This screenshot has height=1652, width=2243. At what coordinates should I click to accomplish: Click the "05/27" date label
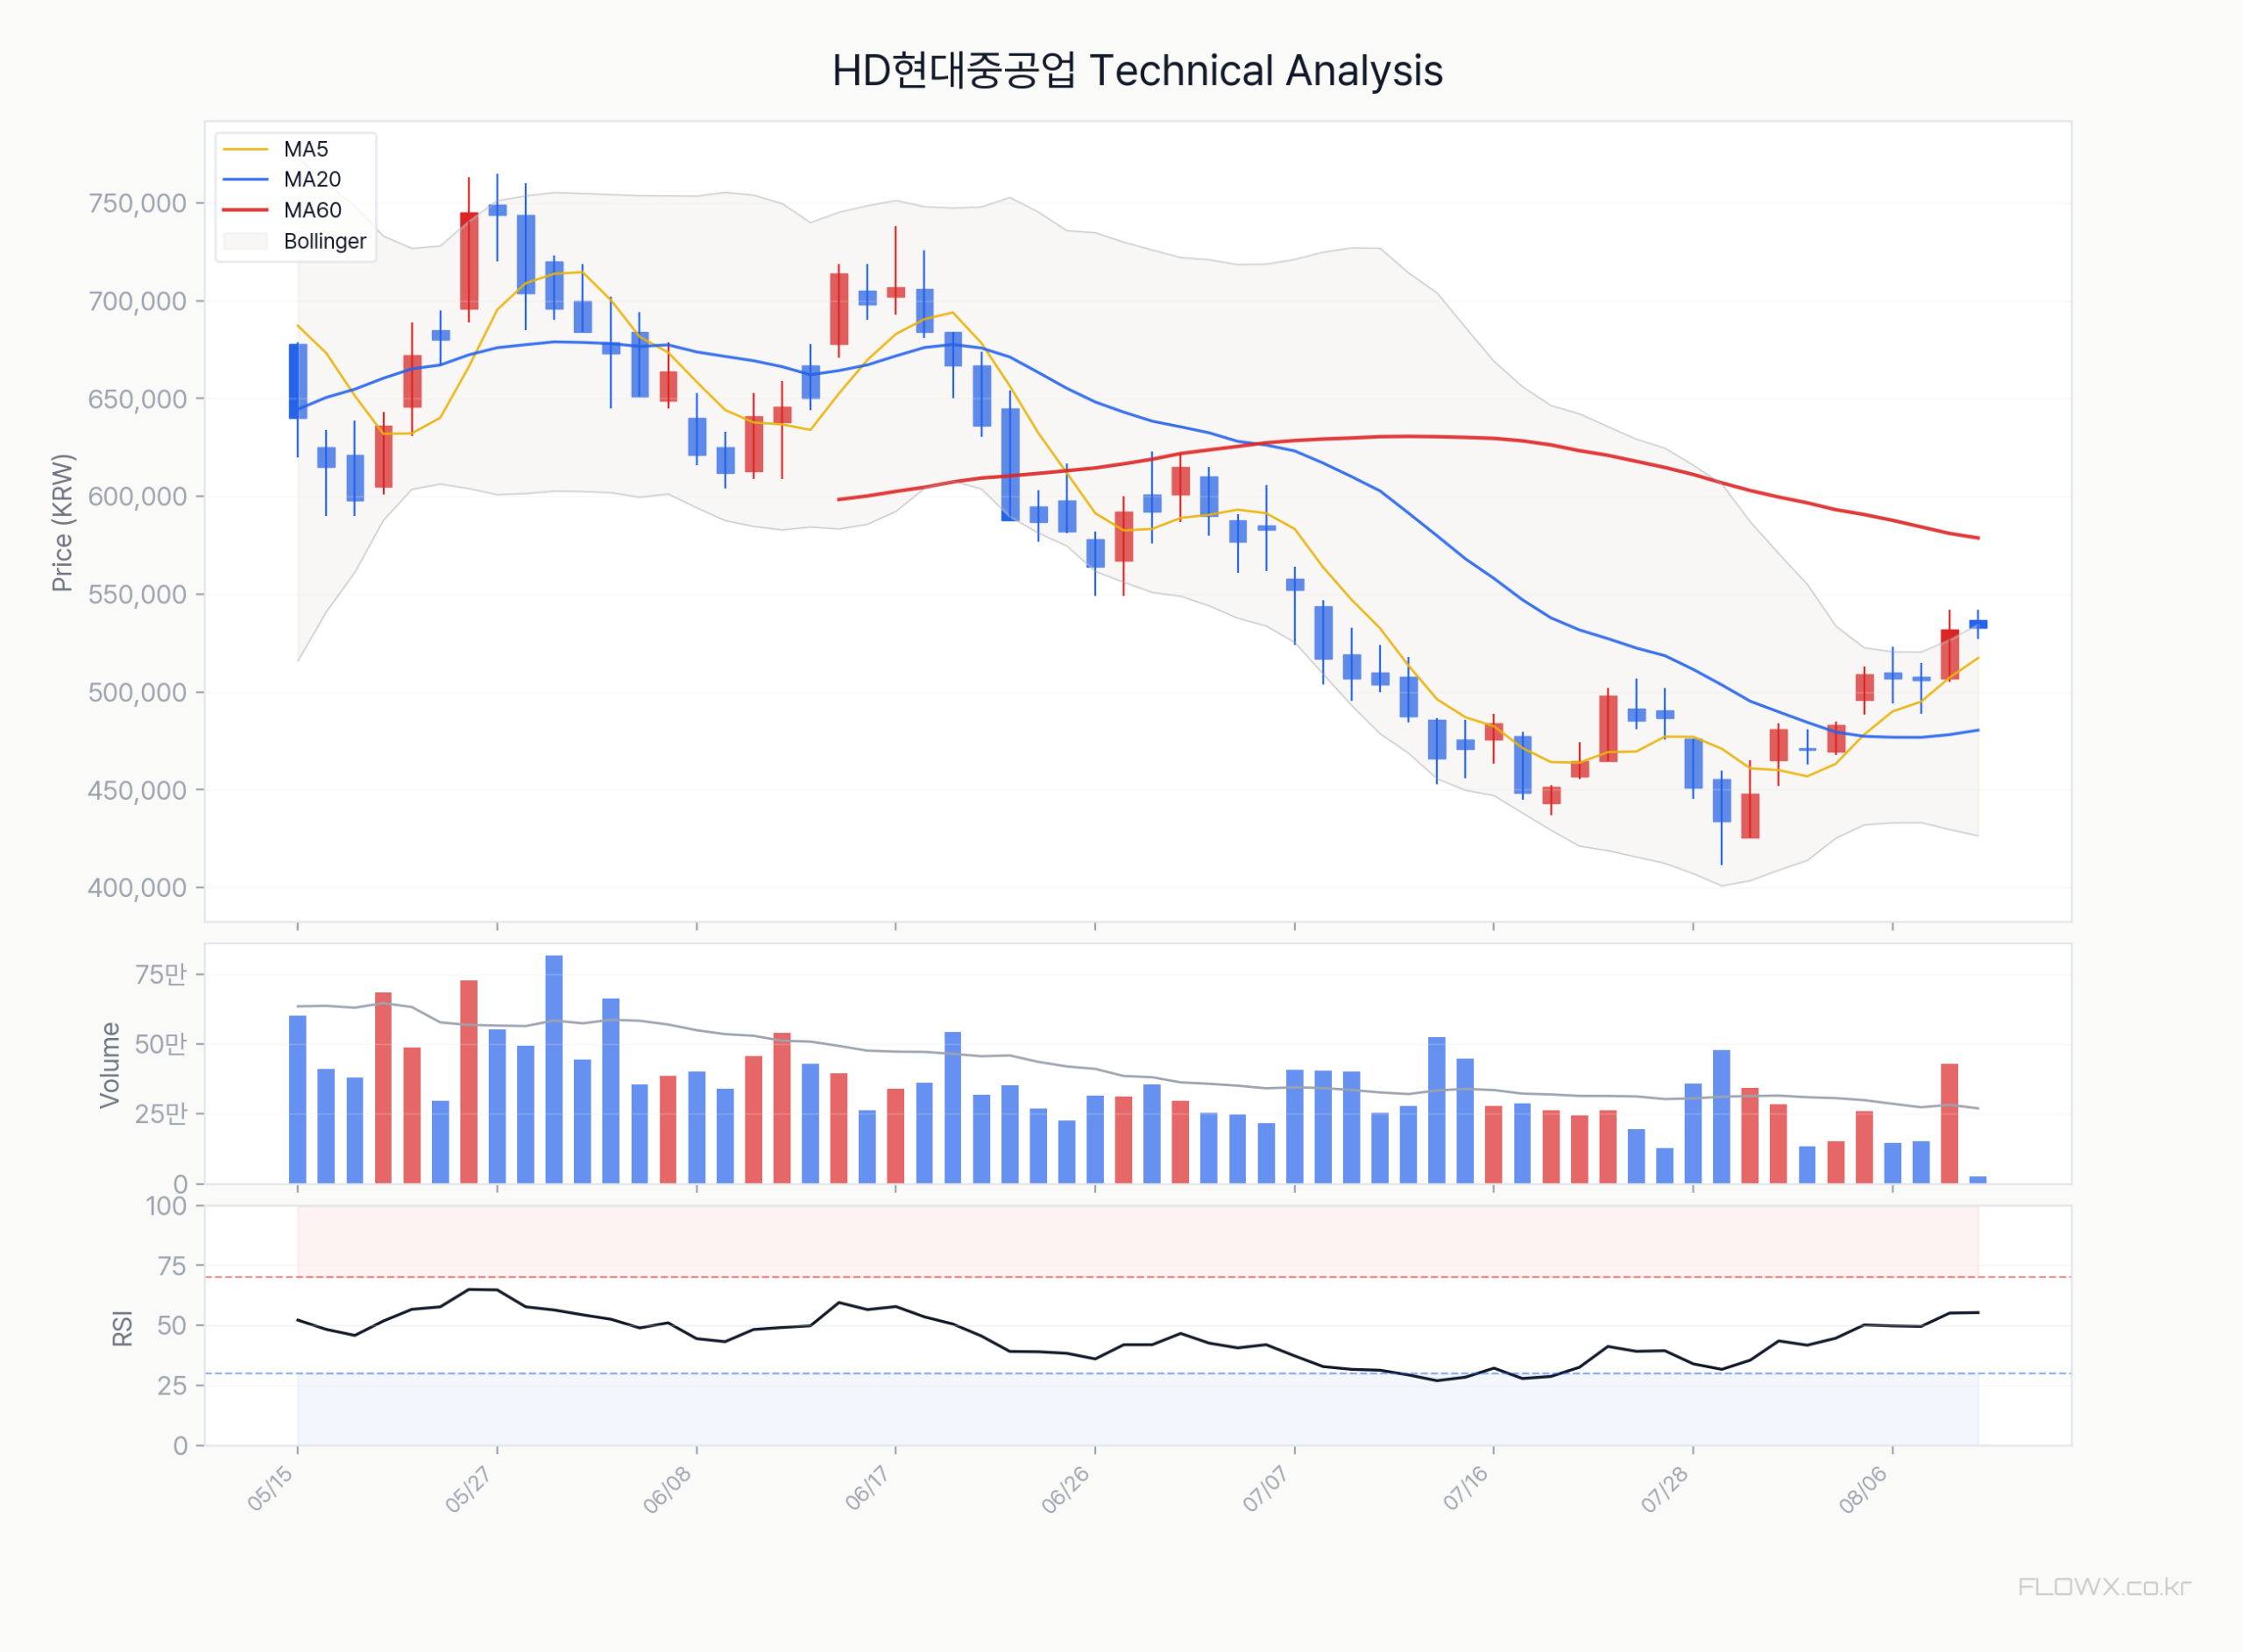coord(469,1489)
